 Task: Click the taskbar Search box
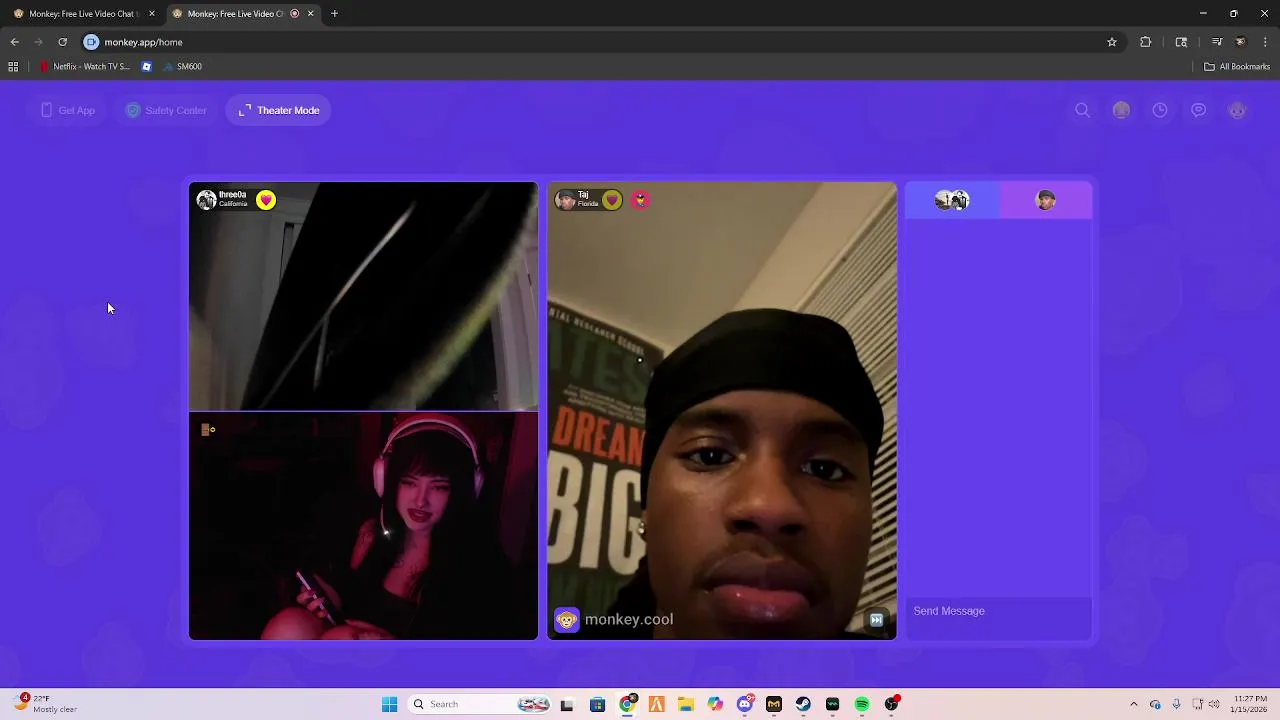[x=480, y=704]
